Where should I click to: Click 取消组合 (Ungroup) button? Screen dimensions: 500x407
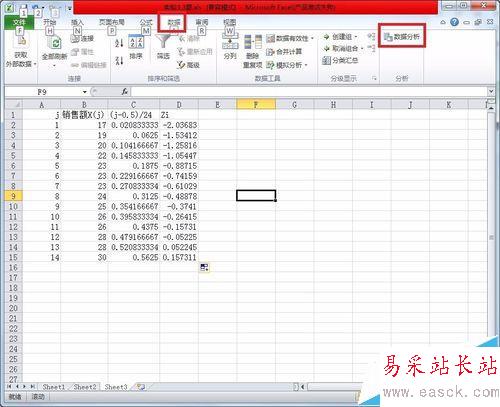point(343,49)
